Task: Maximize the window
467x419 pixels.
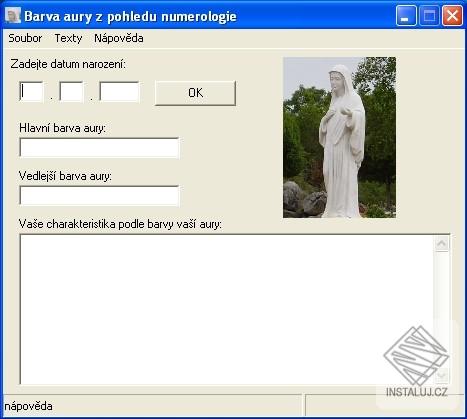Action: [x=429, y=16]
